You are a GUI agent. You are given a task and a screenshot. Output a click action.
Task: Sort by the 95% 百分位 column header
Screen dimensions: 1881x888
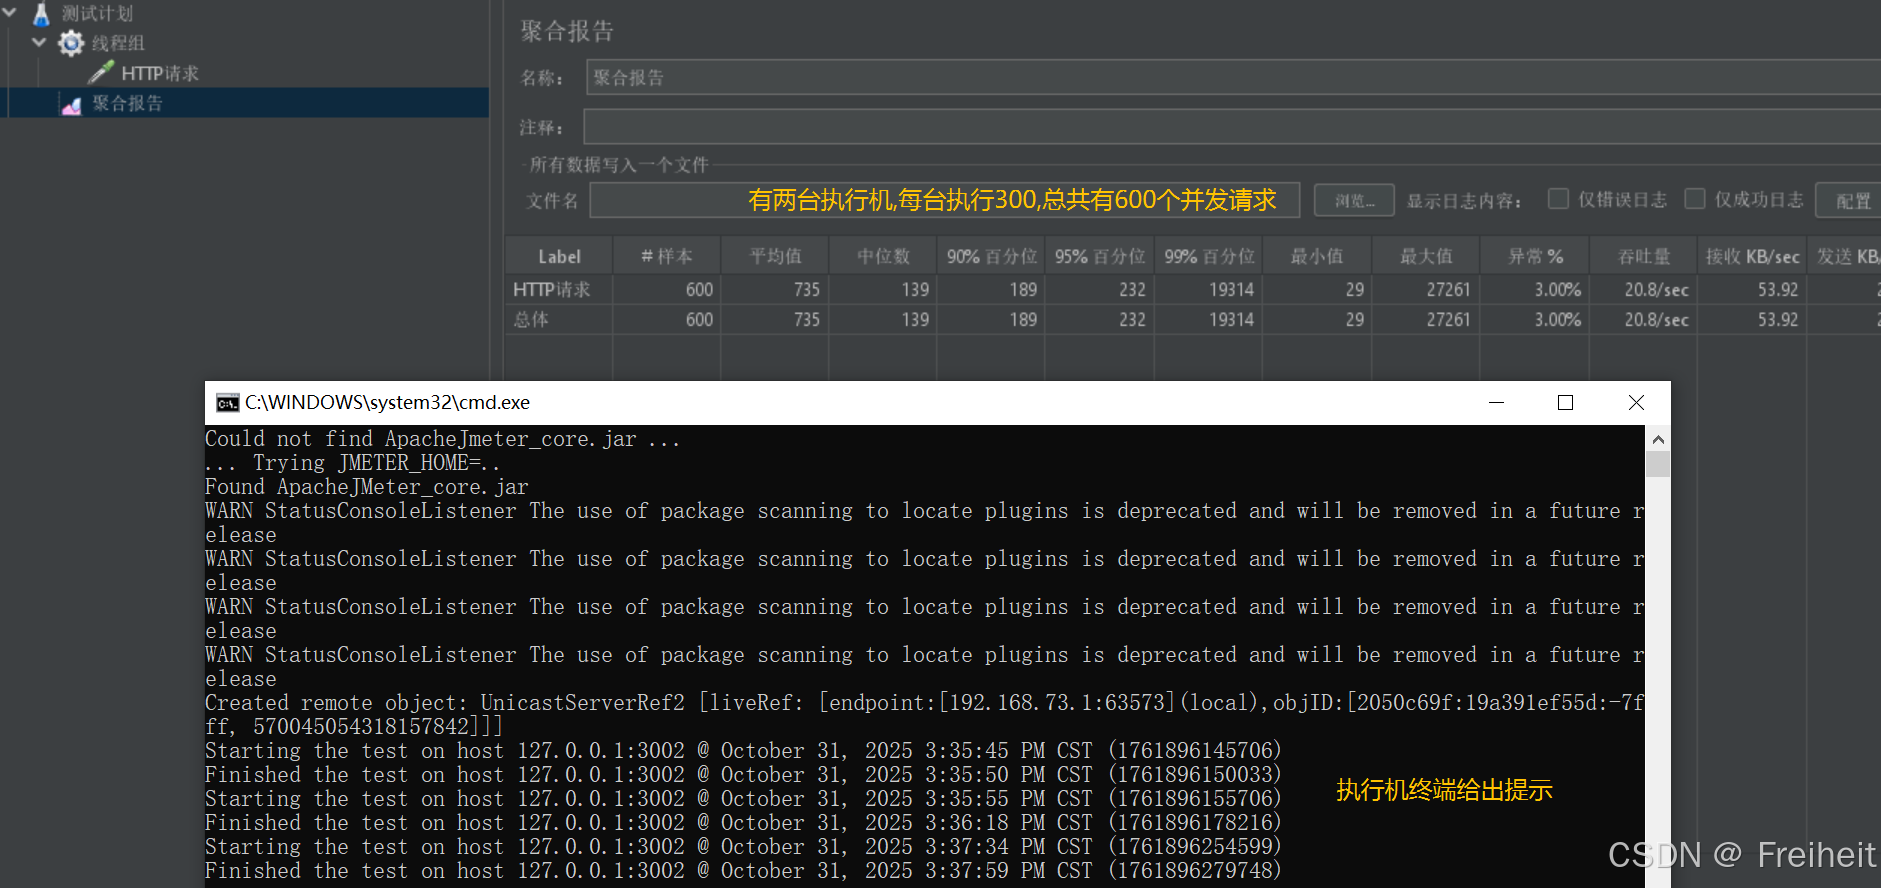(x=1100, y=257)
